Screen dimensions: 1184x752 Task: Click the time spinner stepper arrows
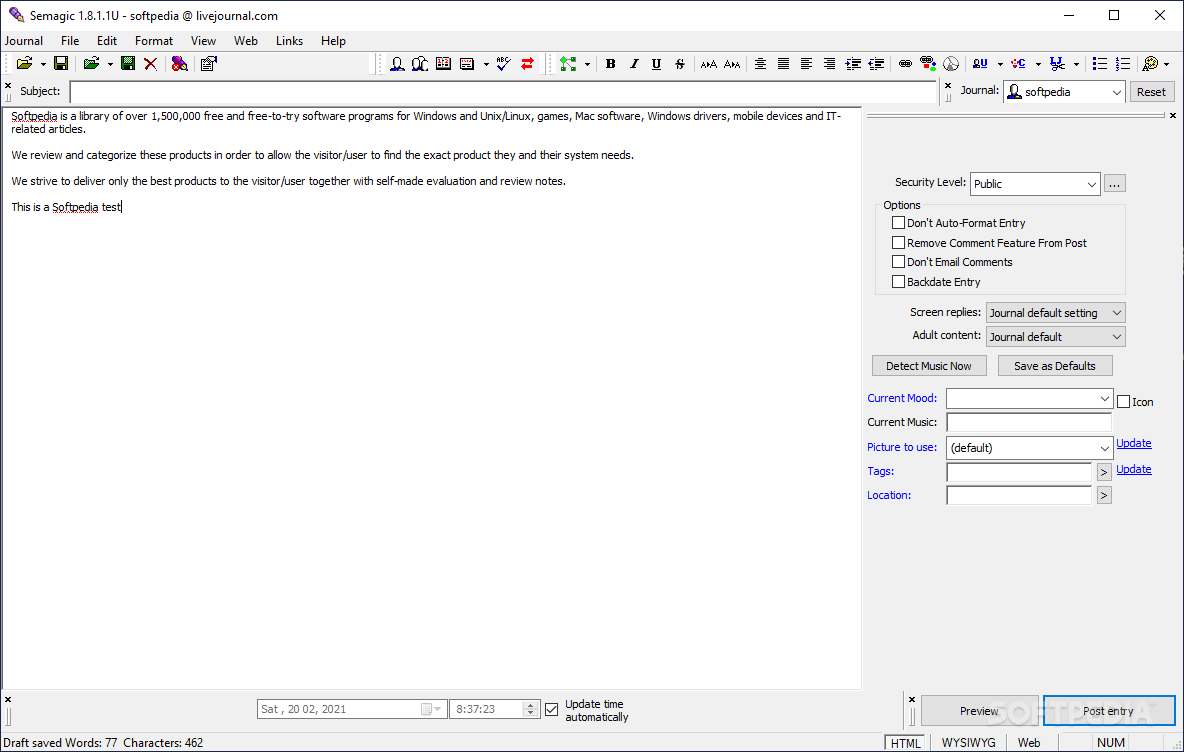tap(530, 709)
